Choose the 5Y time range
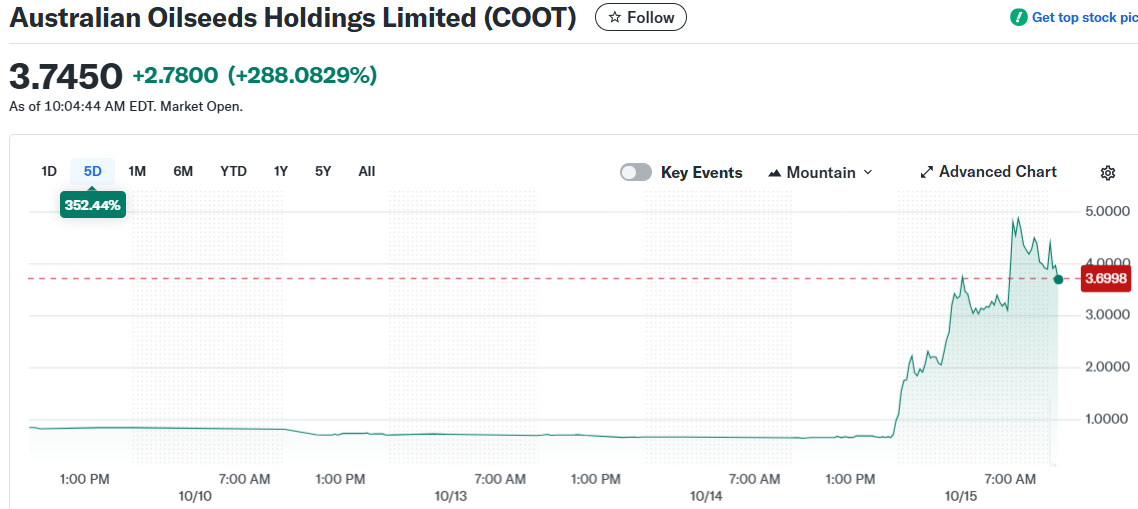 point(323,171)
